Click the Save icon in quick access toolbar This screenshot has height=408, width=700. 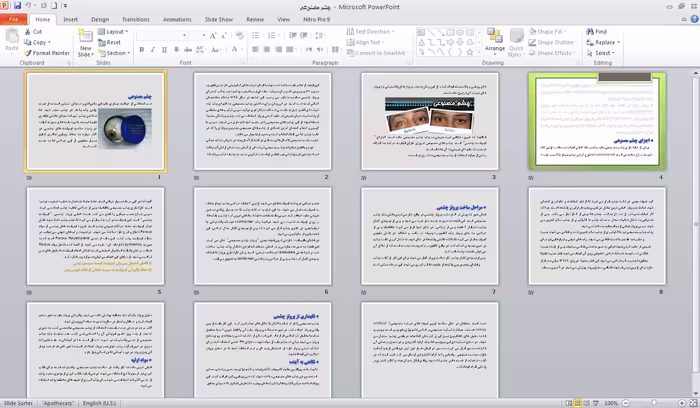click(17, 6)
